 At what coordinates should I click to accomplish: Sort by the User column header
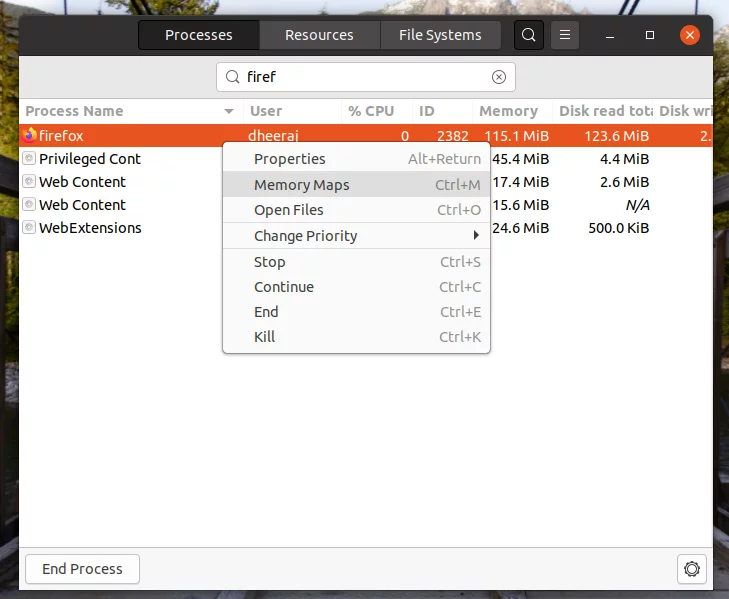[x=292, y=111]
